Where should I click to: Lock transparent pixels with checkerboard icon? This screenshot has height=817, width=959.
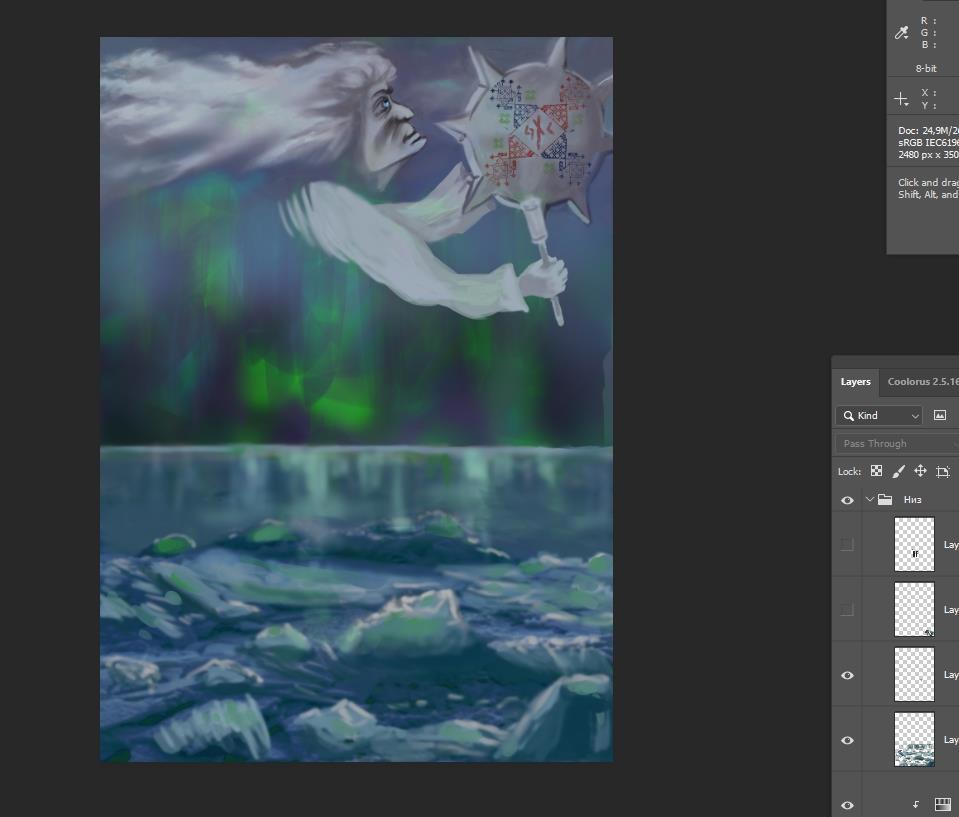(x=876, y=471)
